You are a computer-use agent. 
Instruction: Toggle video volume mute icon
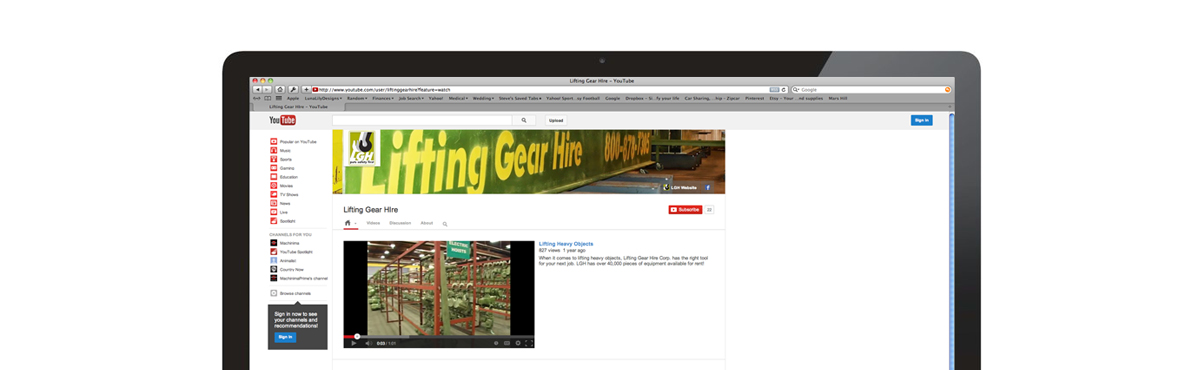[x=368, y=343]
